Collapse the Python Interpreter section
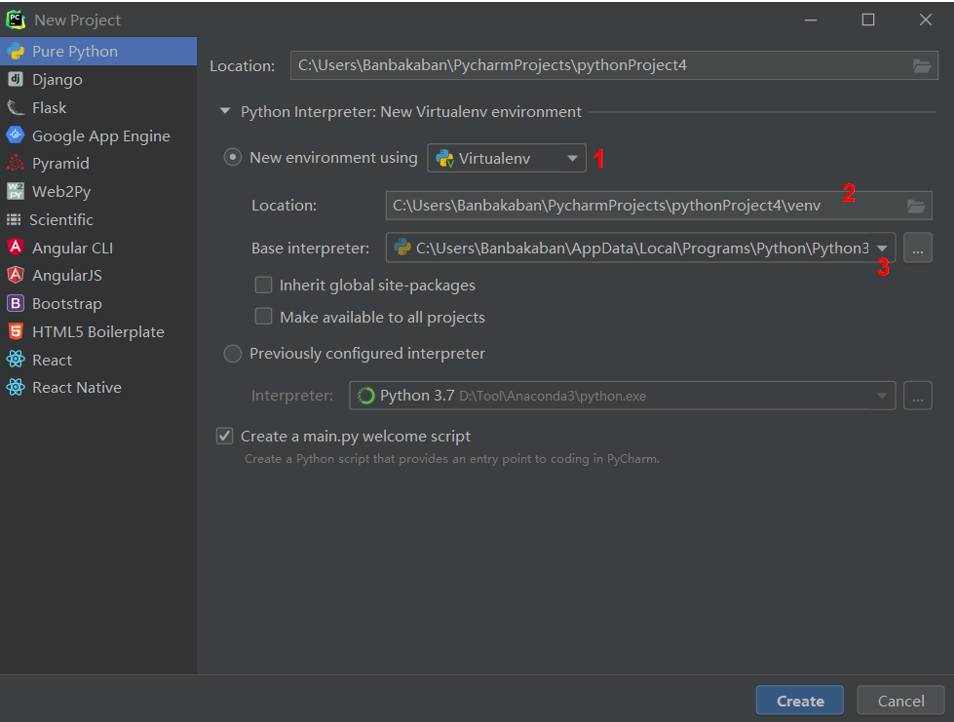 [x=225, y=111]
